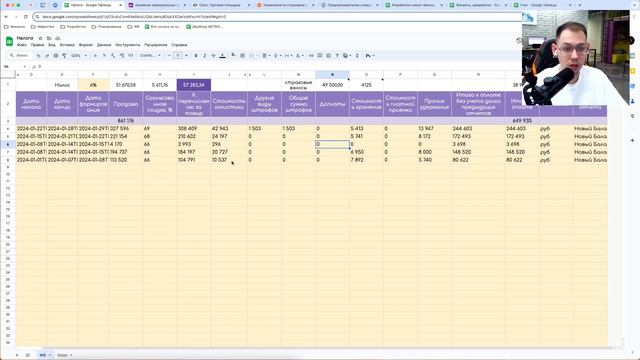Open the Данные menu
Image resolution: width=640 pixels, height=360 pixels.
point(104,45)
